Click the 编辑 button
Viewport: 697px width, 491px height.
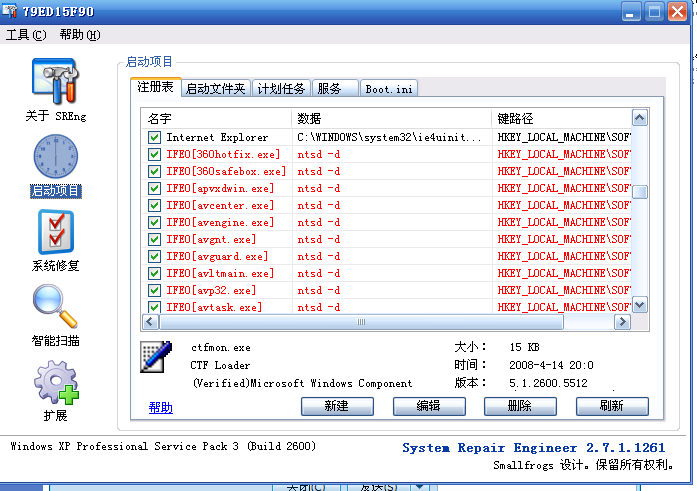click(x=429, y=406)
